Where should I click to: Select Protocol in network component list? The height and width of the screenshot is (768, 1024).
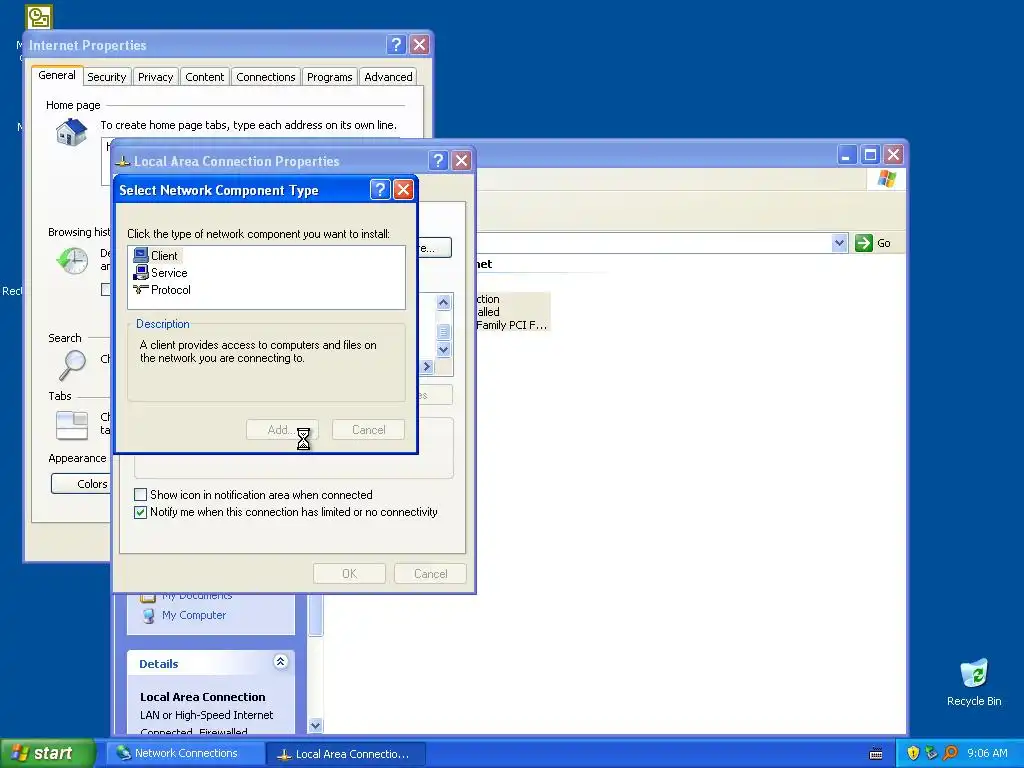click(x=170, y=290)
